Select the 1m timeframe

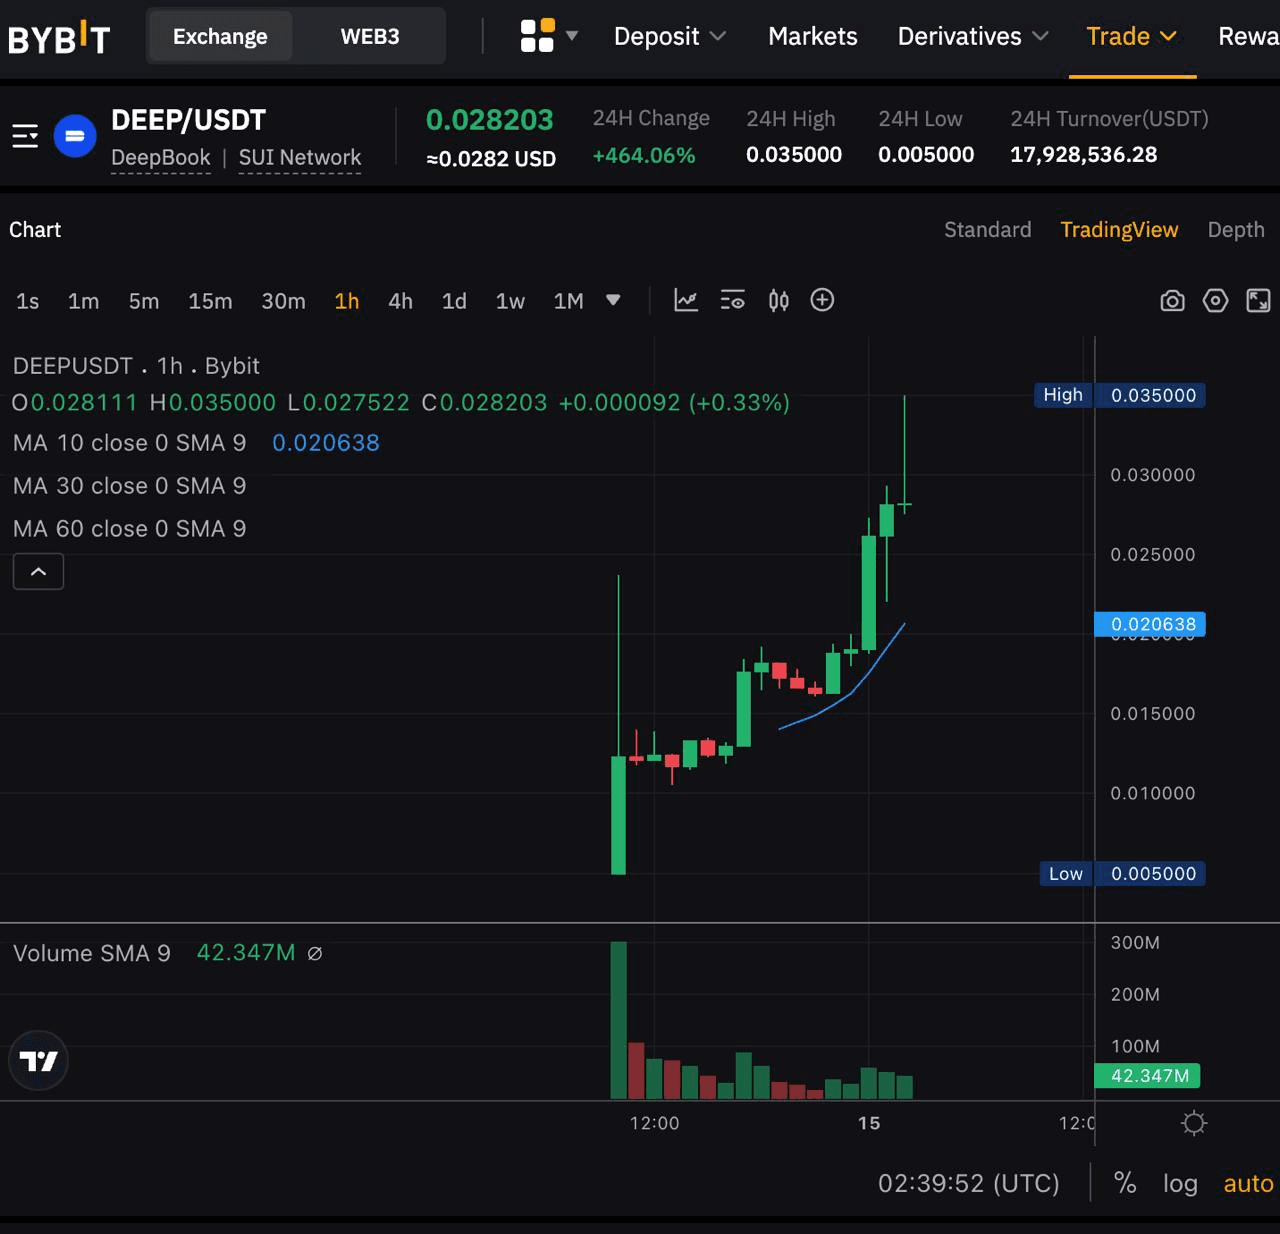84,301
